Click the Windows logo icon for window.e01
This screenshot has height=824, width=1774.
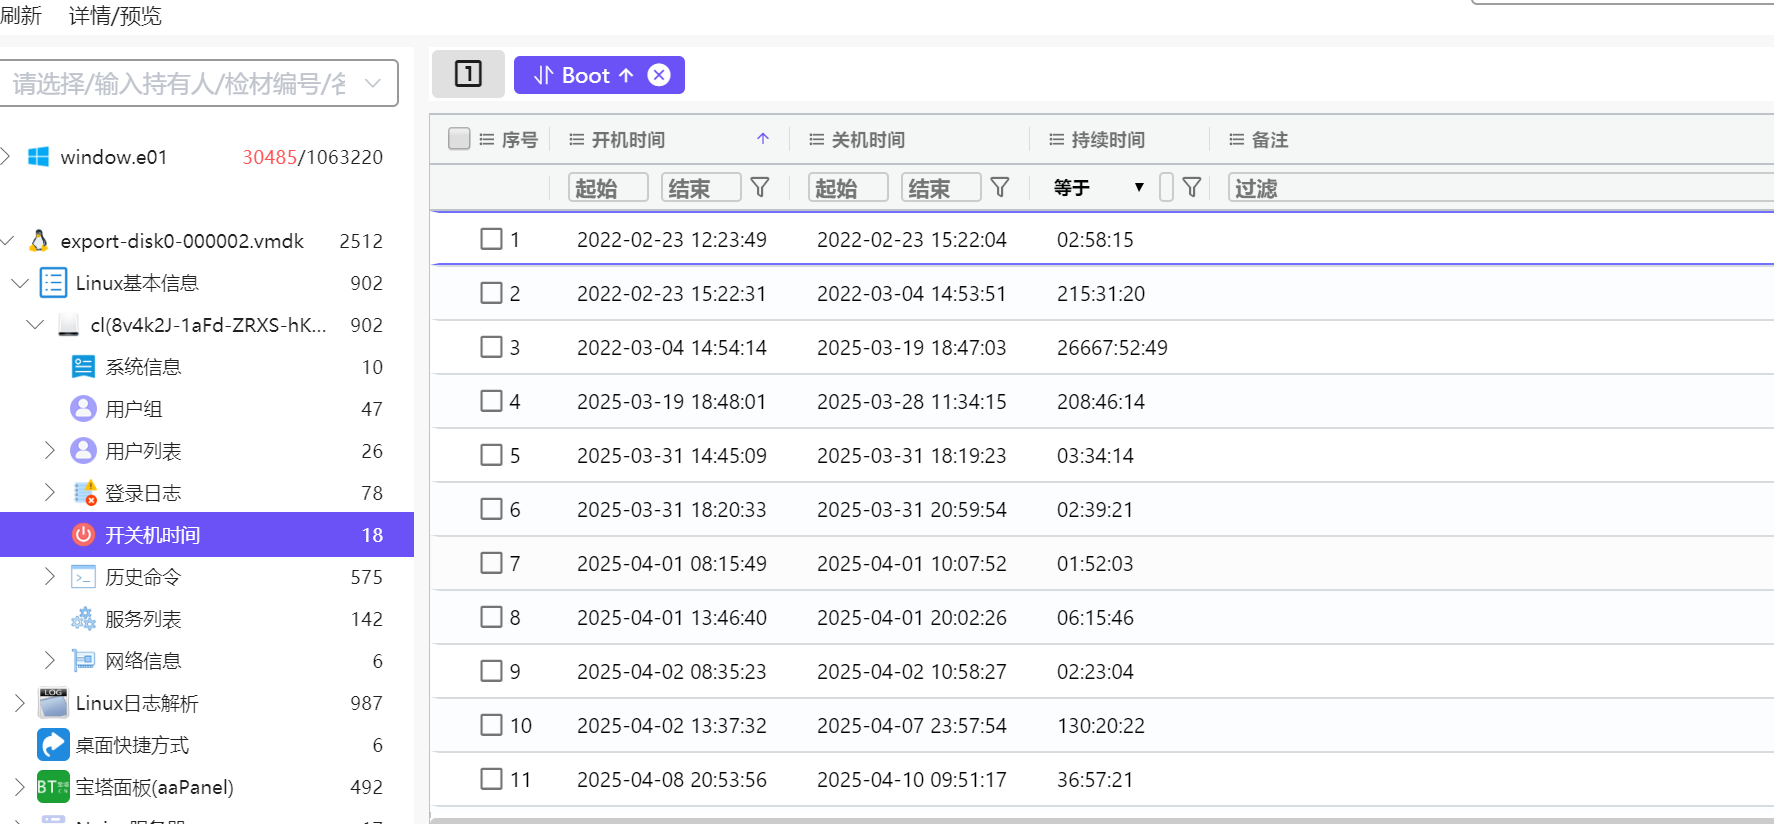coord(39,157)
